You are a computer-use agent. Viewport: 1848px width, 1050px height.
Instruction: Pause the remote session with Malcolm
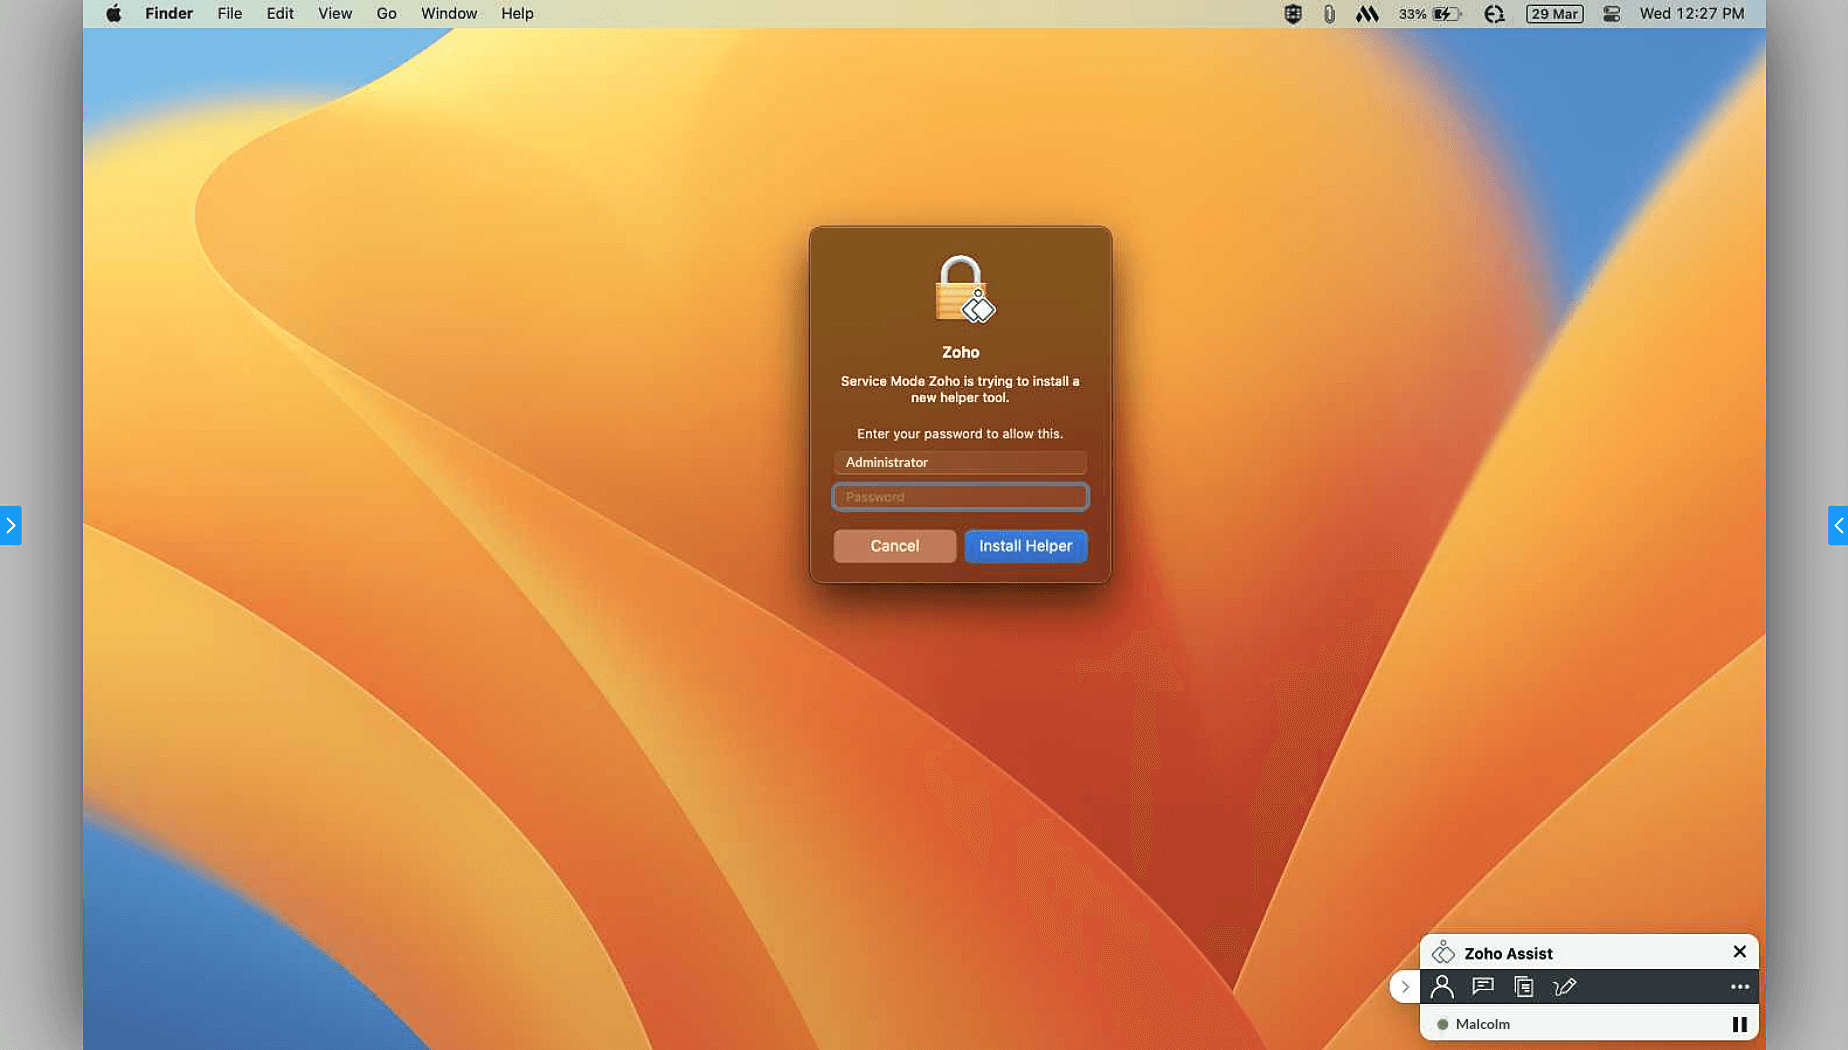click(x=1740, y=1023)
